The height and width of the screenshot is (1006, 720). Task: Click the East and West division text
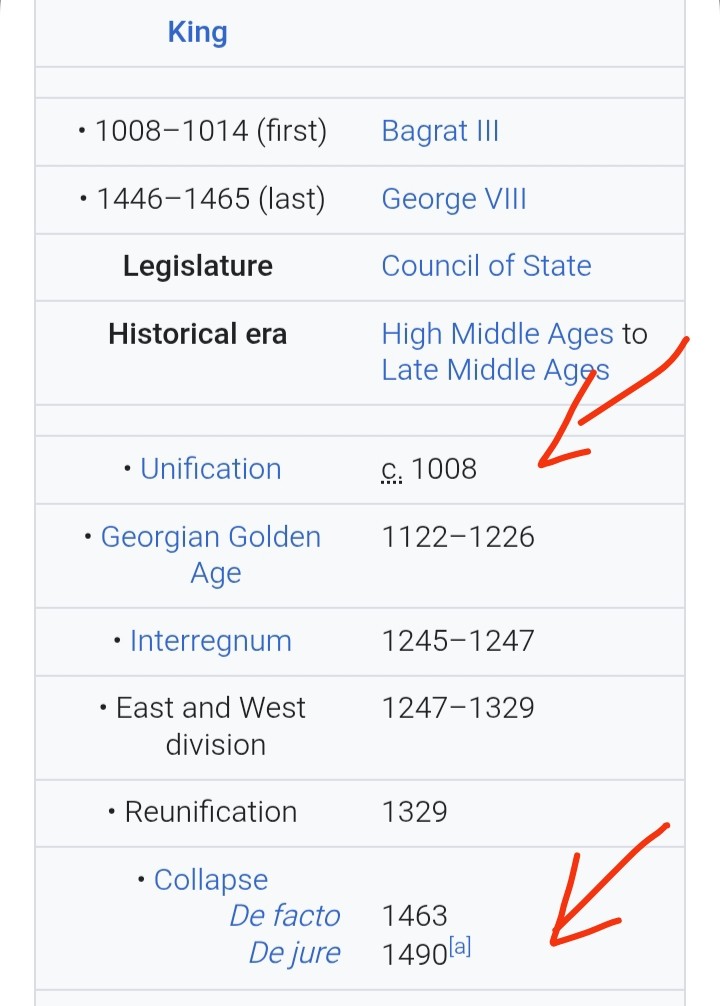[210, 726]
